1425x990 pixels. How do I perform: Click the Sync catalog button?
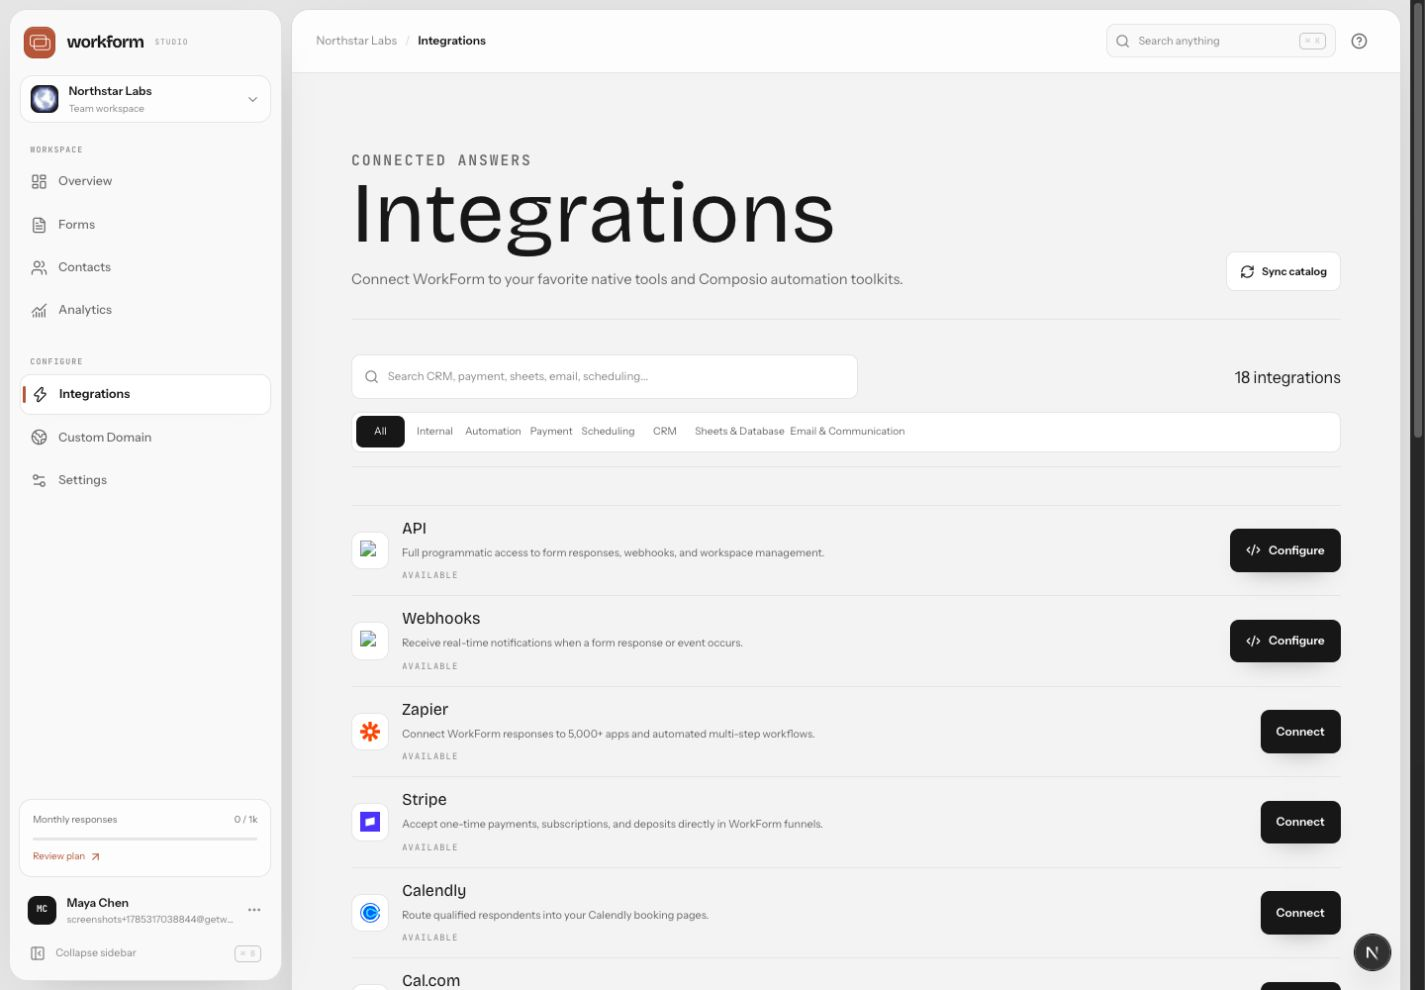1283,271
